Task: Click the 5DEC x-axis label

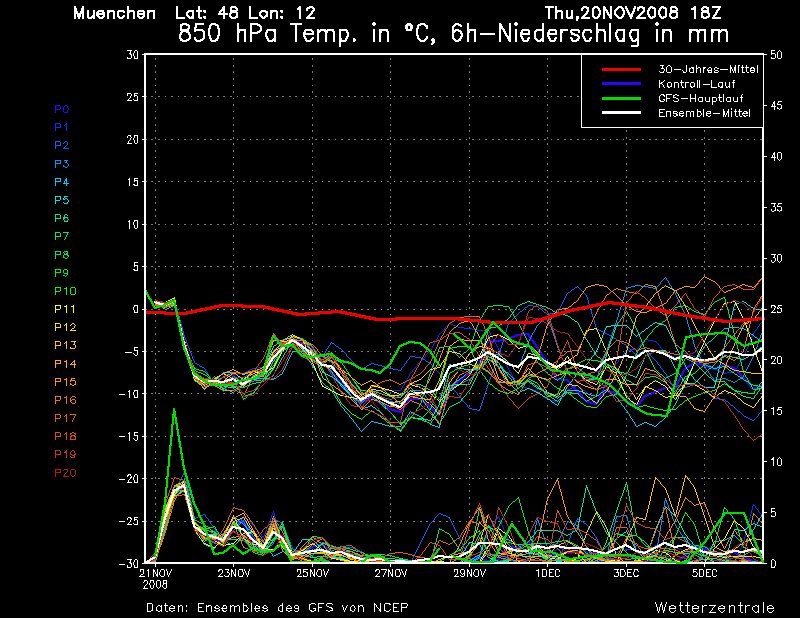Action: point(705,574)
